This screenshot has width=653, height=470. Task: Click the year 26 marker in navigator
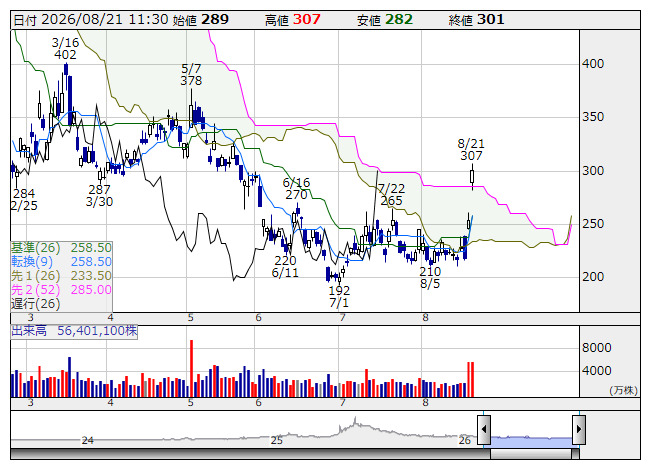pyautogui.click(x=465, y=440)
